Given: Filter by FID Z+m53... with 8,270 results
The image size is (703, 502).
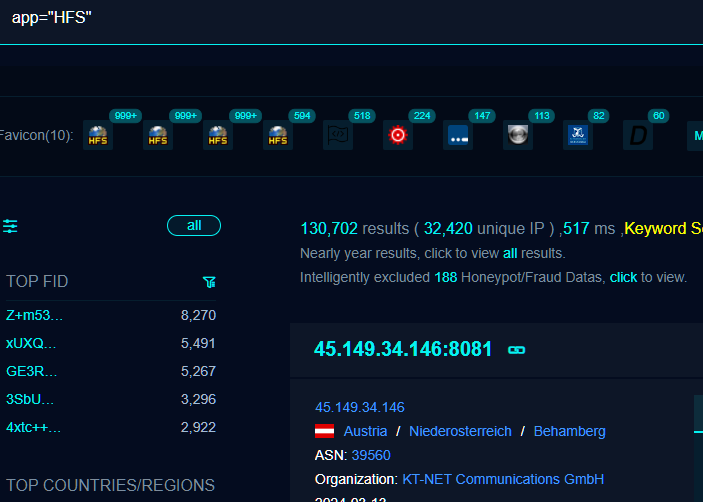Looking at the screenshot, I should coord(35,315).
